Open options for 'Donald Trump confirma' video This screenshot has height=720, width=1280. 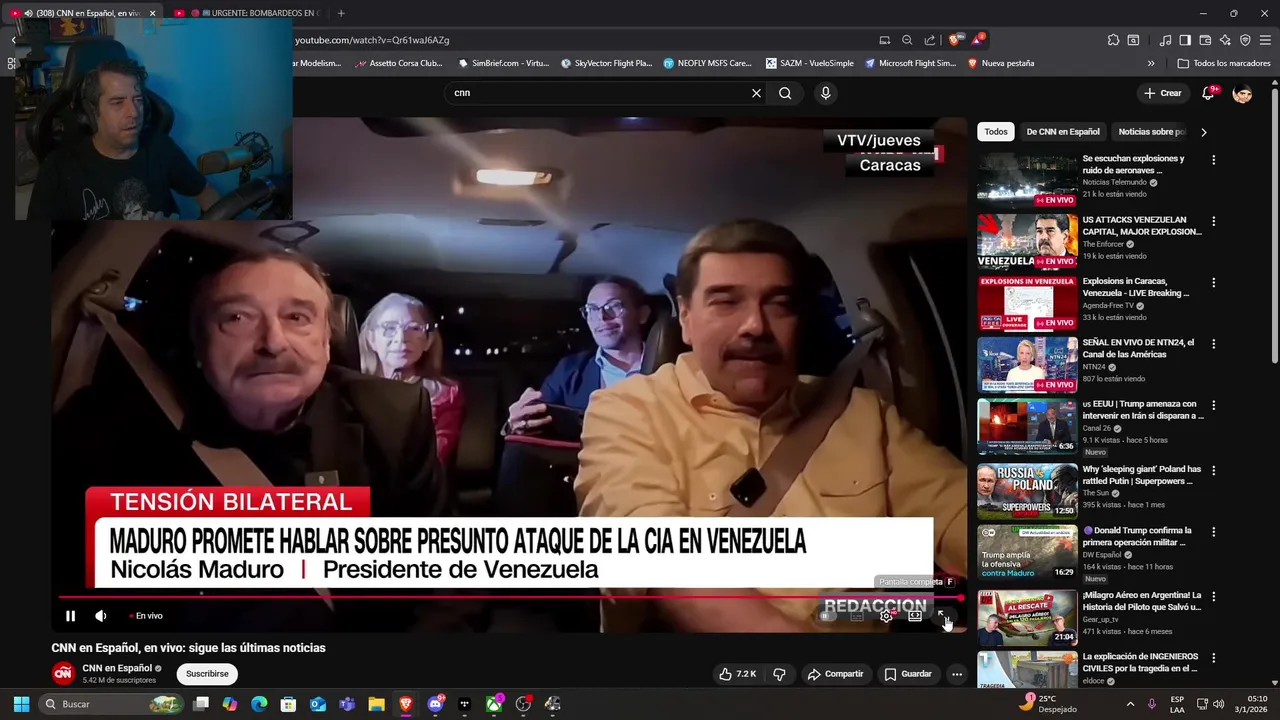point(1214,532)
